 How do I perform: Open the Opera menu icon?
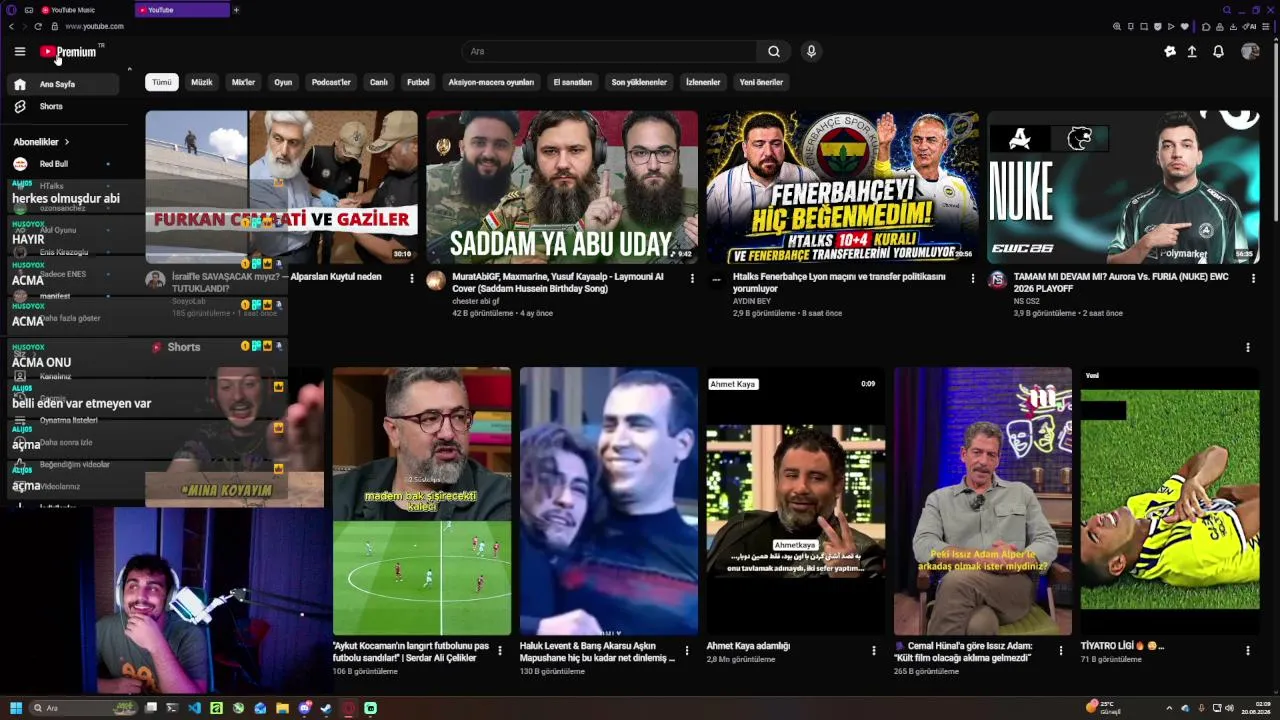click(9, 10)
